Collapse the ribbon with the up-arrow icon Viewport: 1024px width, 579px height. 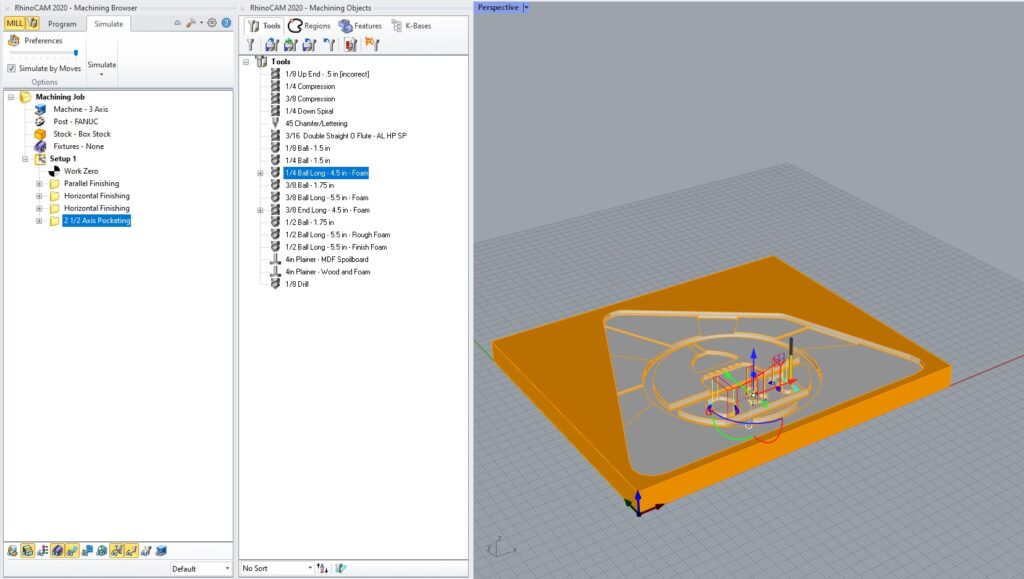177,23
